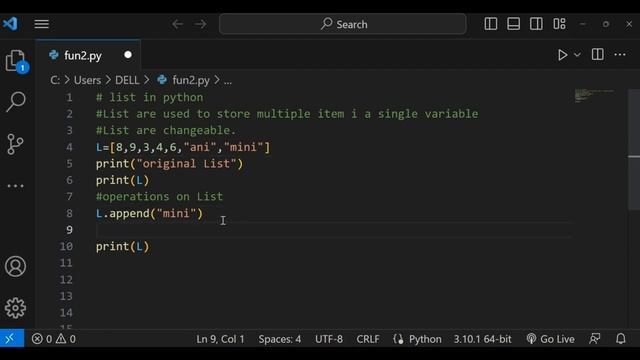This screenshot has height=360, width=640.
Task: Open the remote window indicator in status bar
Action: coord(12,338)
